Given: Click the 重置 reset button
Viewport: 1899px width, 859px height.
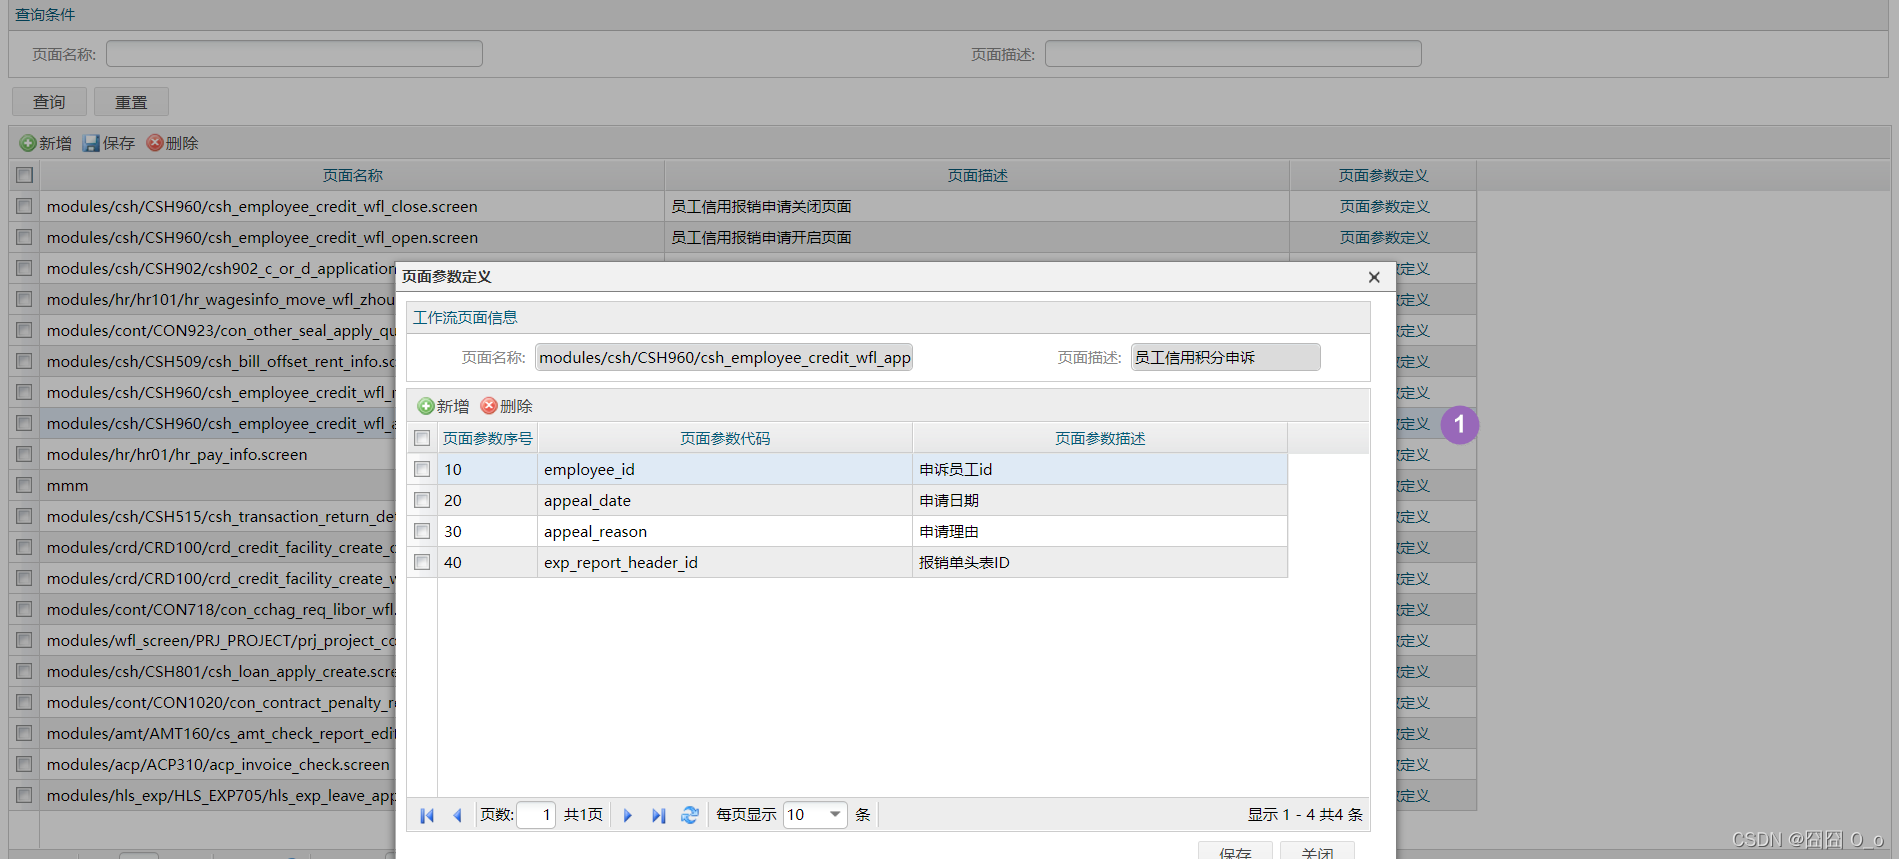Looking at the screenshot, I should [131, 102].
